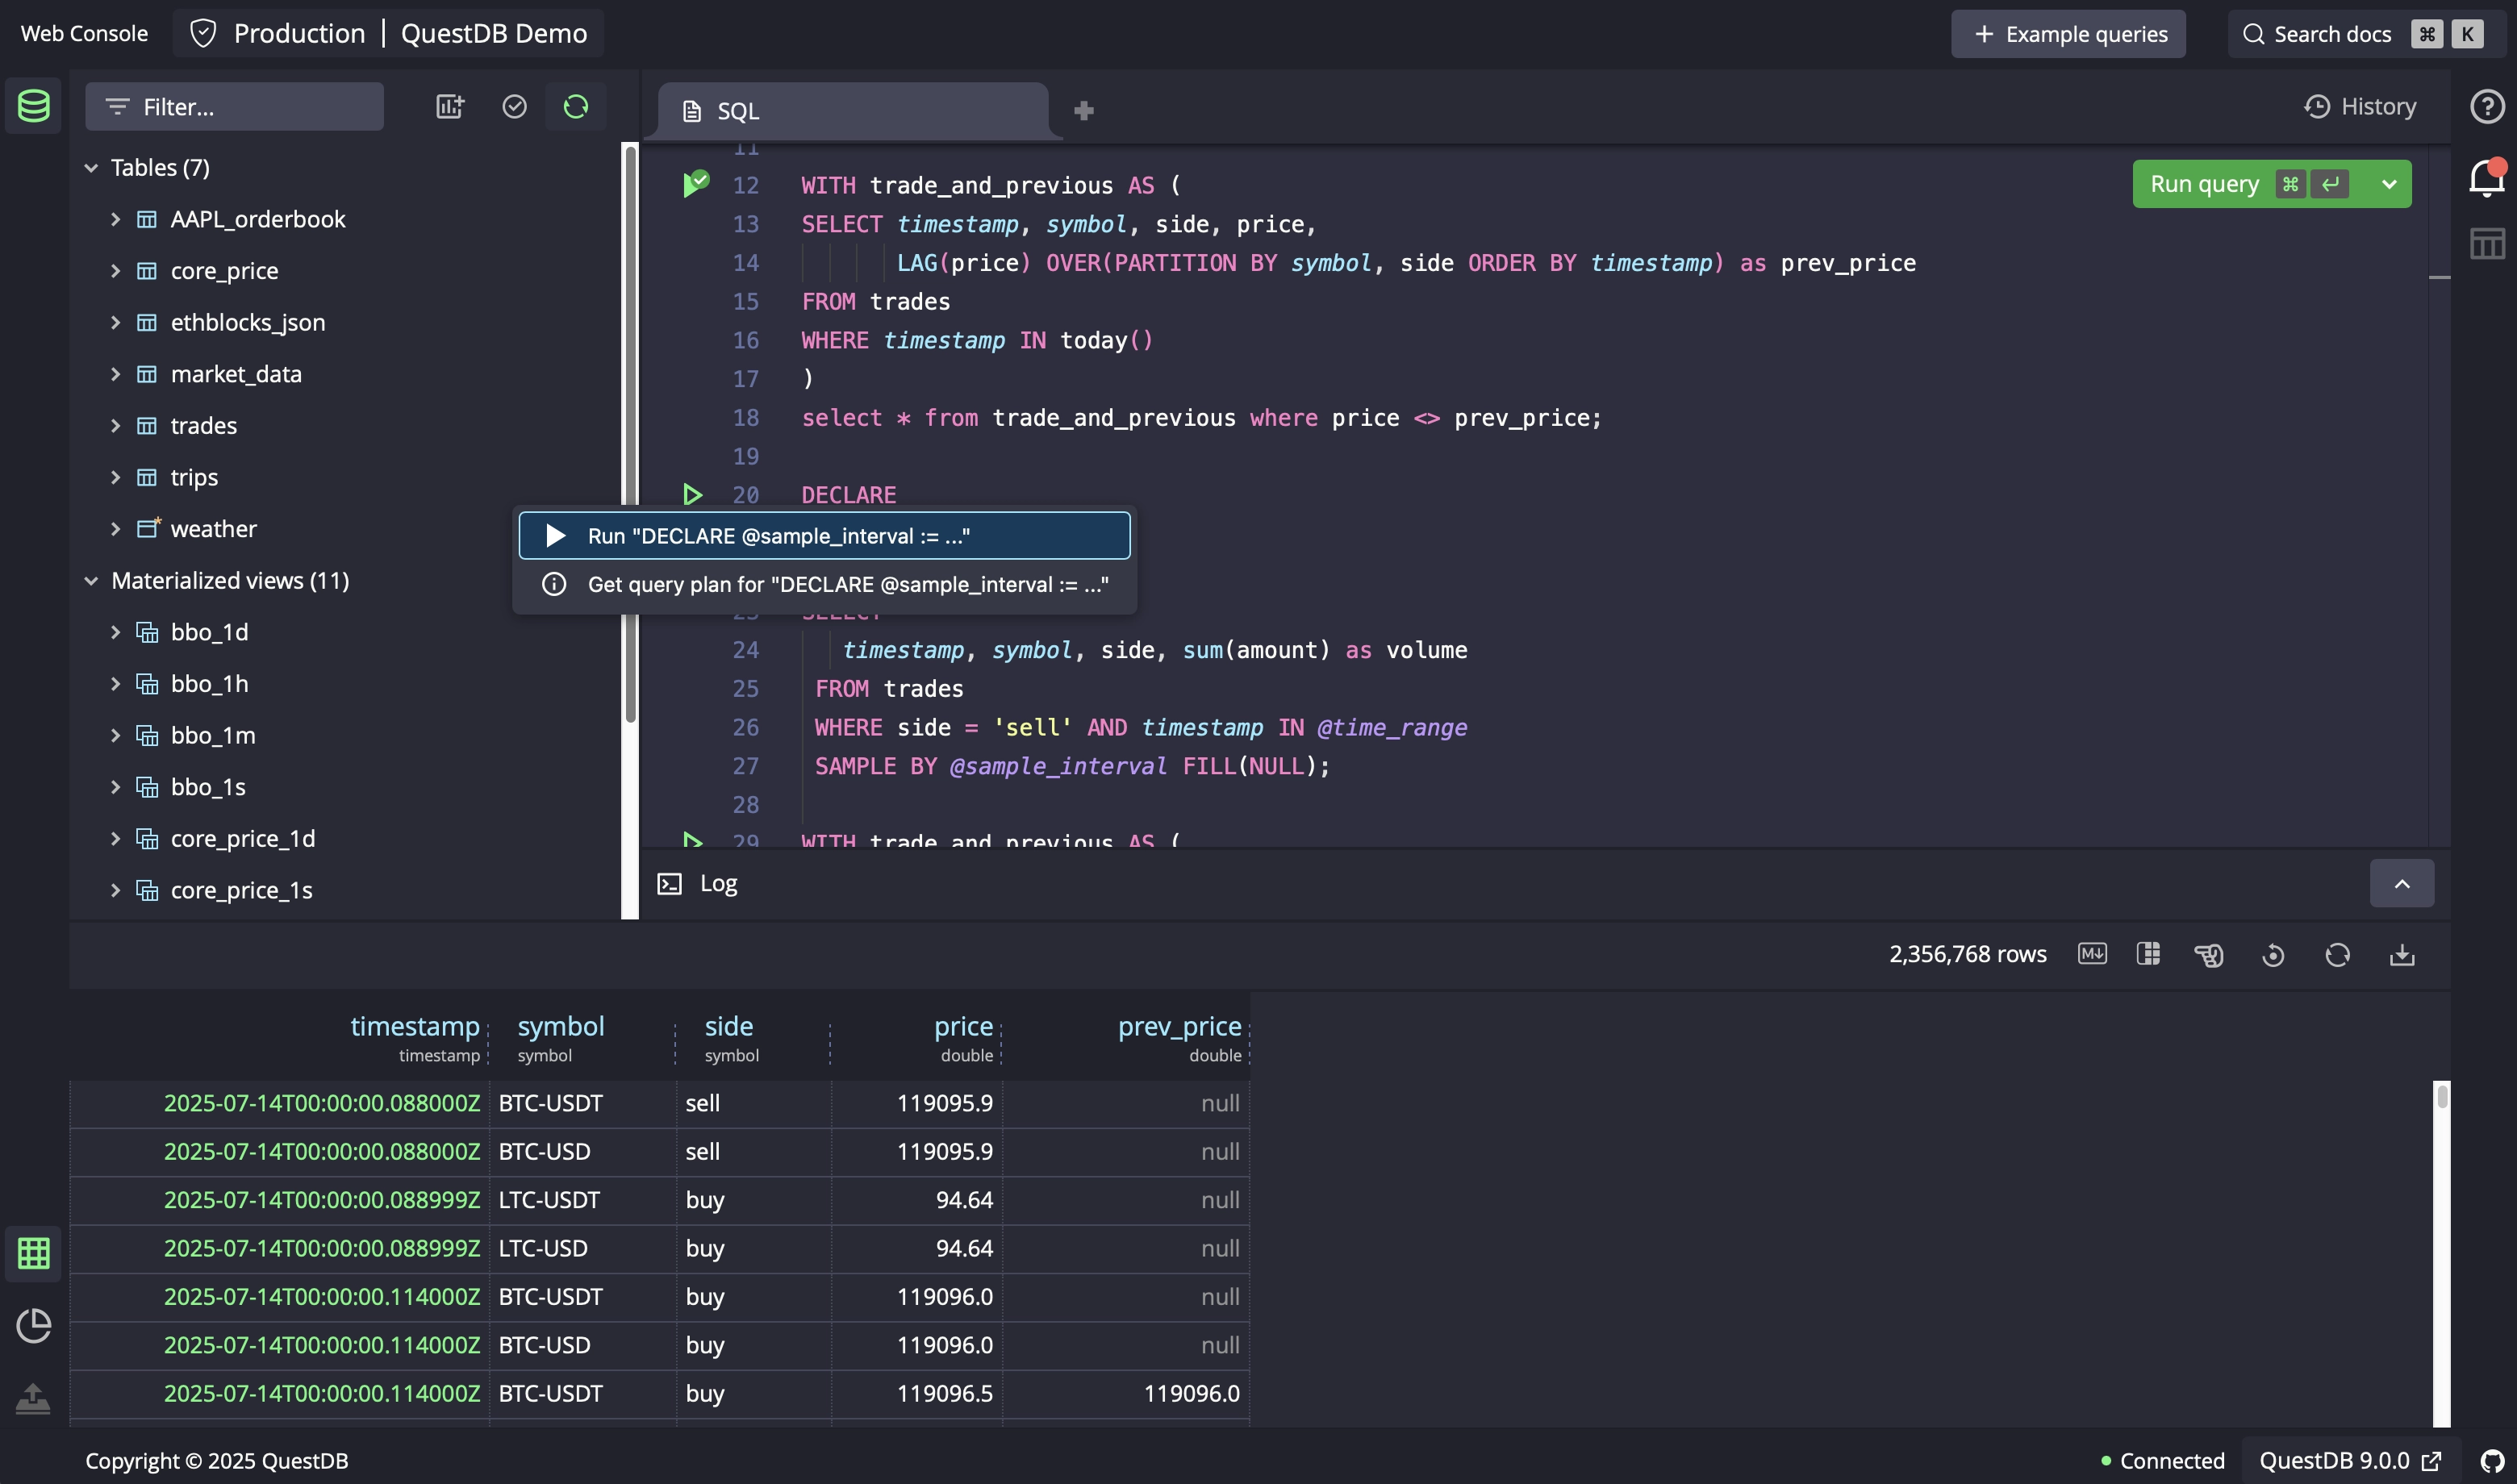Click the Log terminal icon
This screenshot has width=2517, height=1484.
coord(669,884)
